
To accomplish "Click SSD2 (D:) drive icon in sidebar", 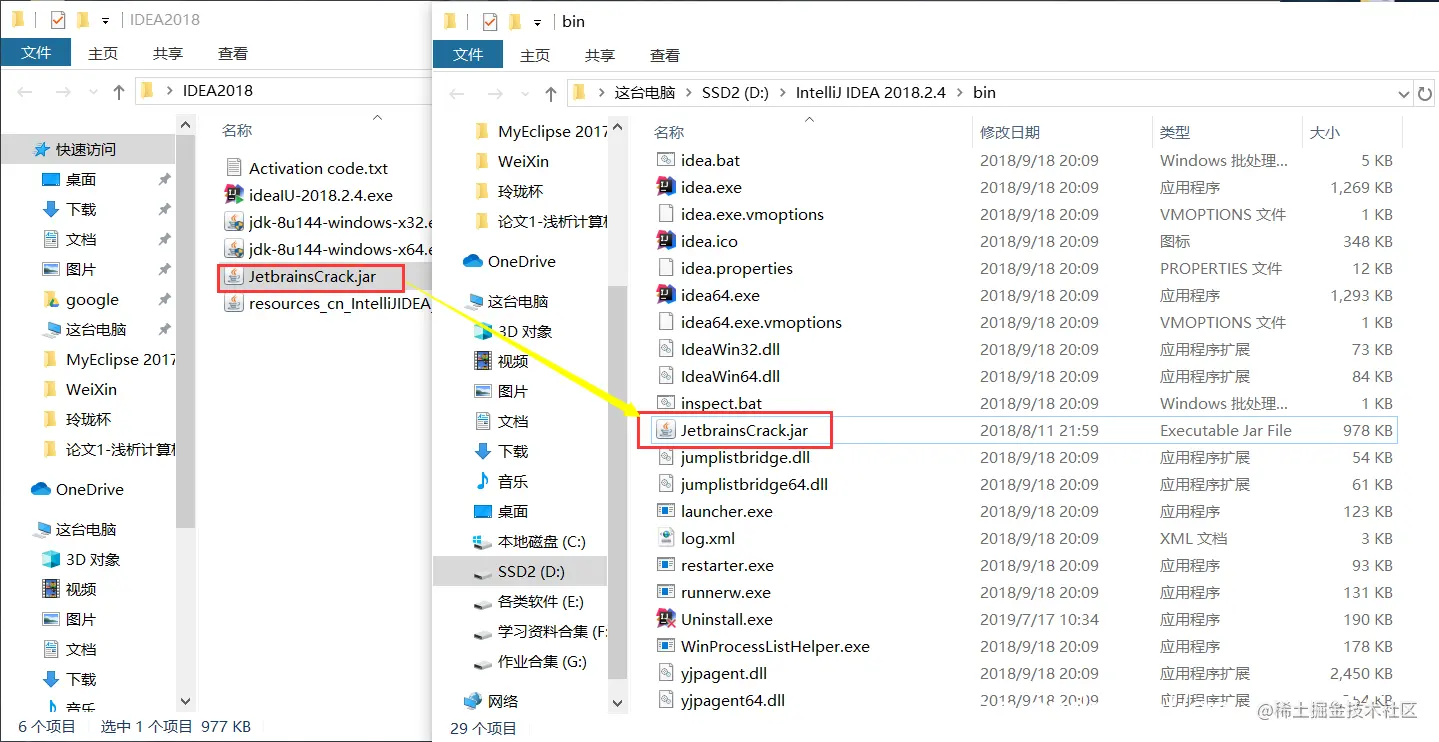I will click(483, 571).
